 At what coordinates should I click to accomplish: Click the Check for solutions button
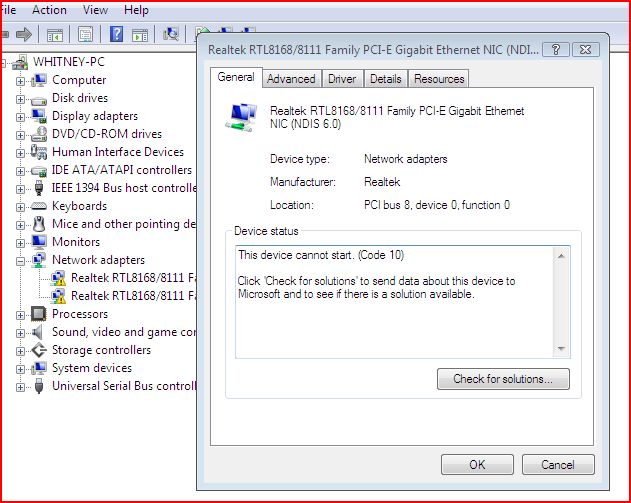(x=503, y=379)
